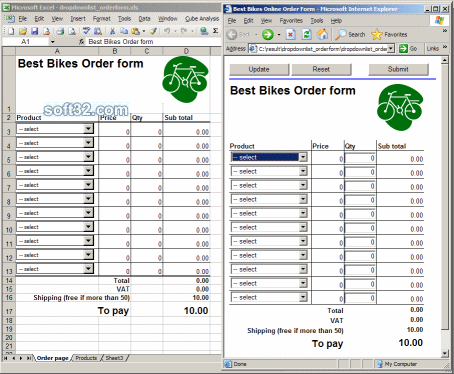The width and height of the screenshot is (454, 374).
Task: Select Excel row 17 header
Action: (x=9, y=311)
